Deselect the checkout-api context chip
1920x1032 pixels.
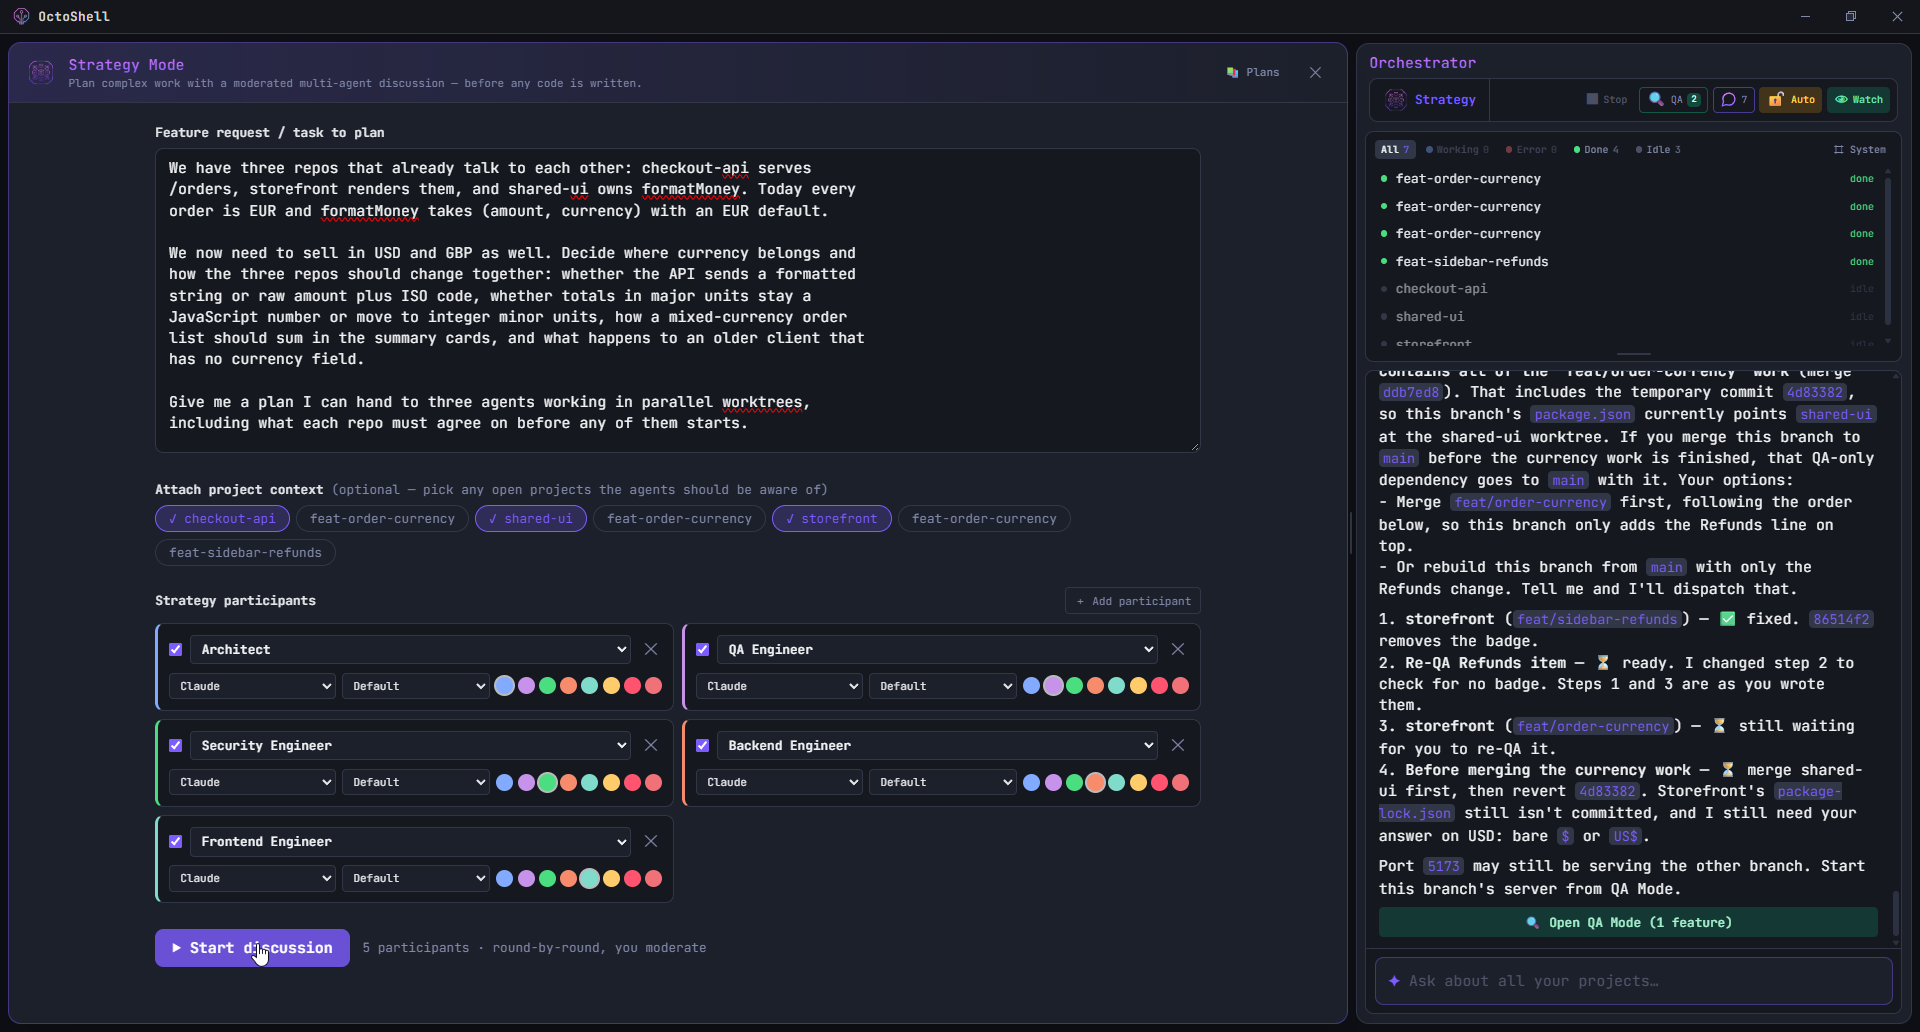pyautogui.click(x=222, y=518)
